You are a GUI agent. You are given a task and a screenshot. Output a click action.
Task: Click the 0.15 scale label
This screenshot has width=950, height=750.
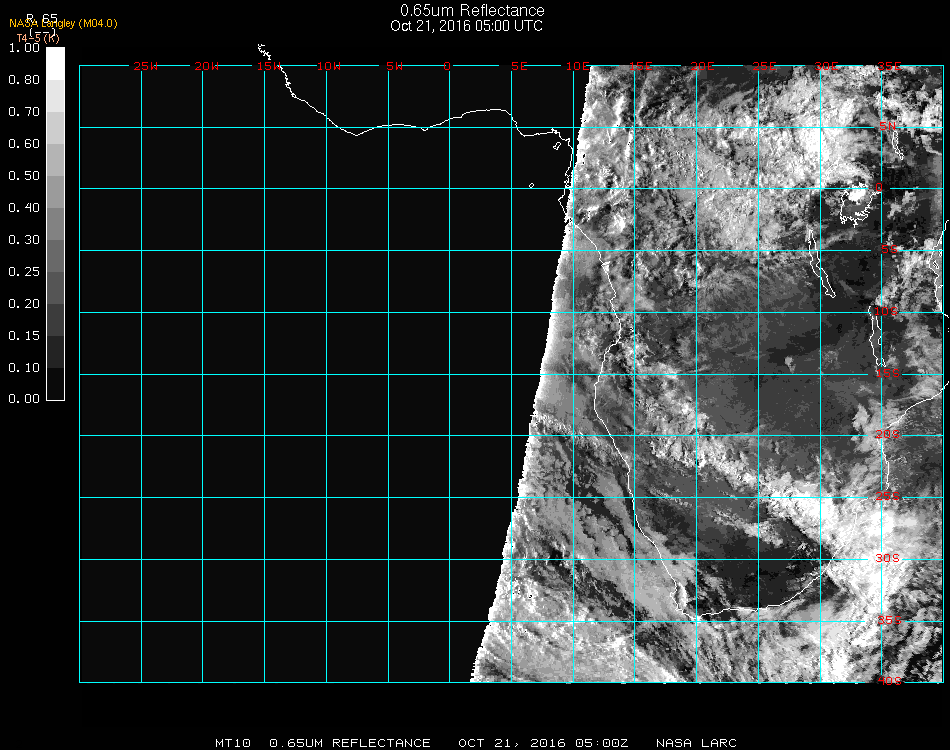pyautogui.click(x=24, y=336)
